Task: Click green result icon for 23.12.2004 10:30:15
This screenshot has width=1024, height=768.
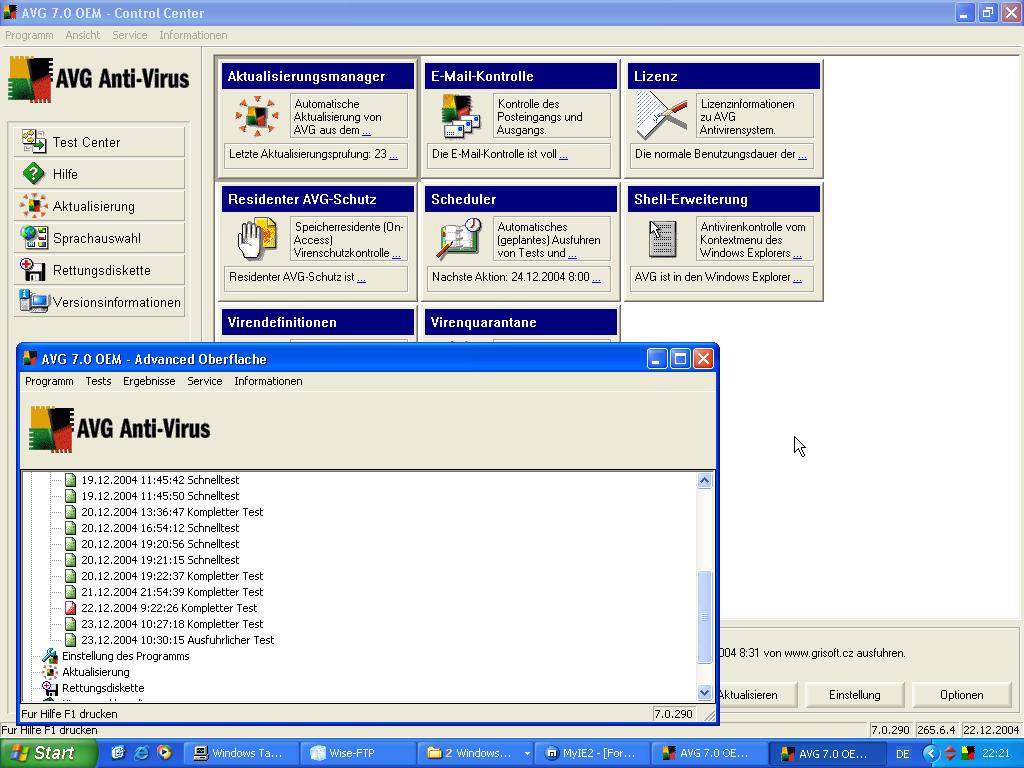Action: 71,640
